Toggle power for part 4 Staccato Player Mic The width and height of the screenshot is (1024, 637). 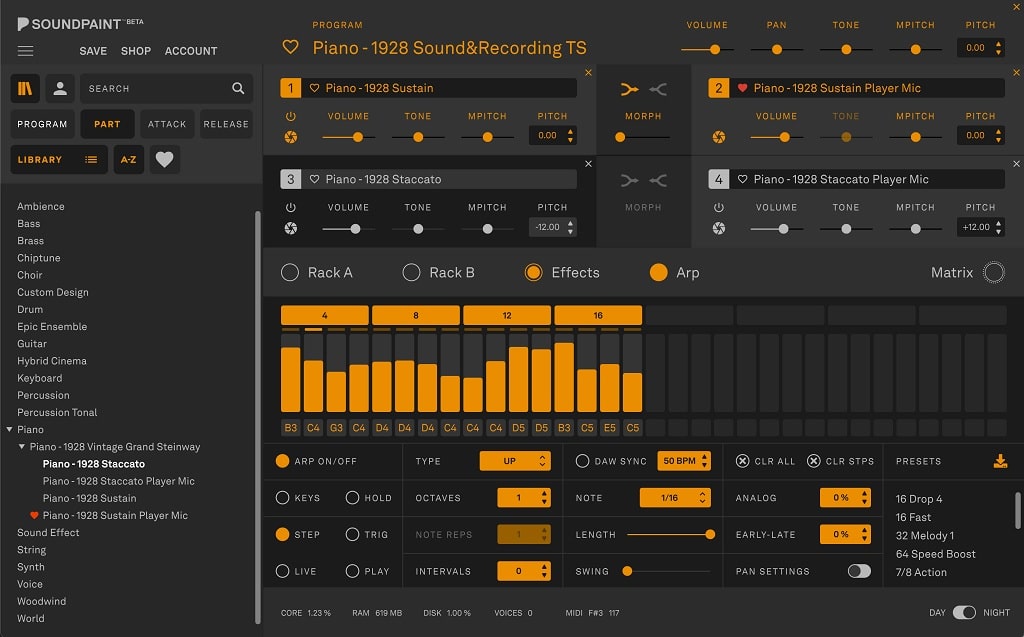pyautogui.click(x=719, y=207)
